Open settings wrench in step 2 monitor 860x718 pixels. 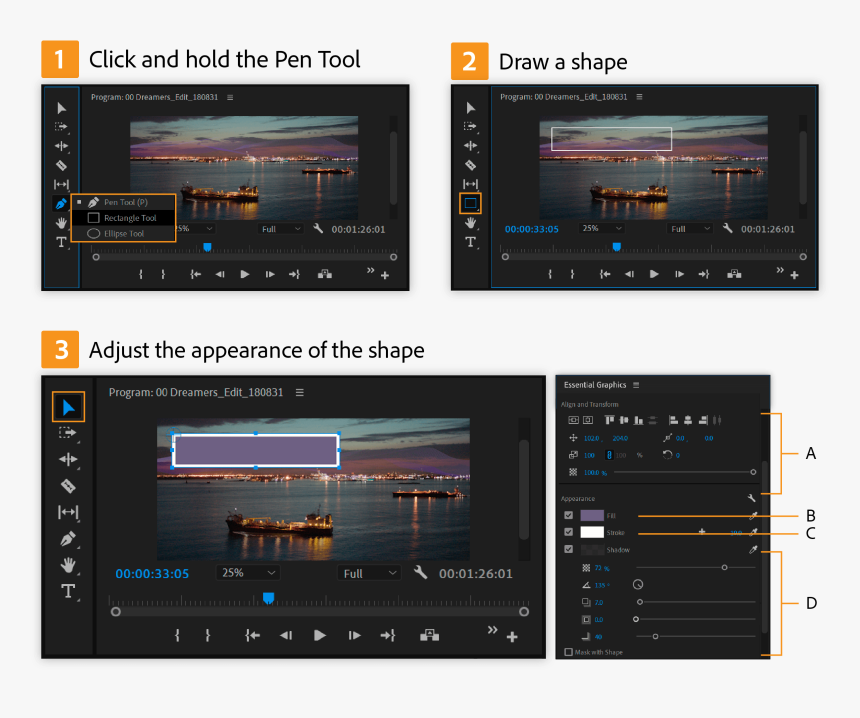(x=727, y=228)
